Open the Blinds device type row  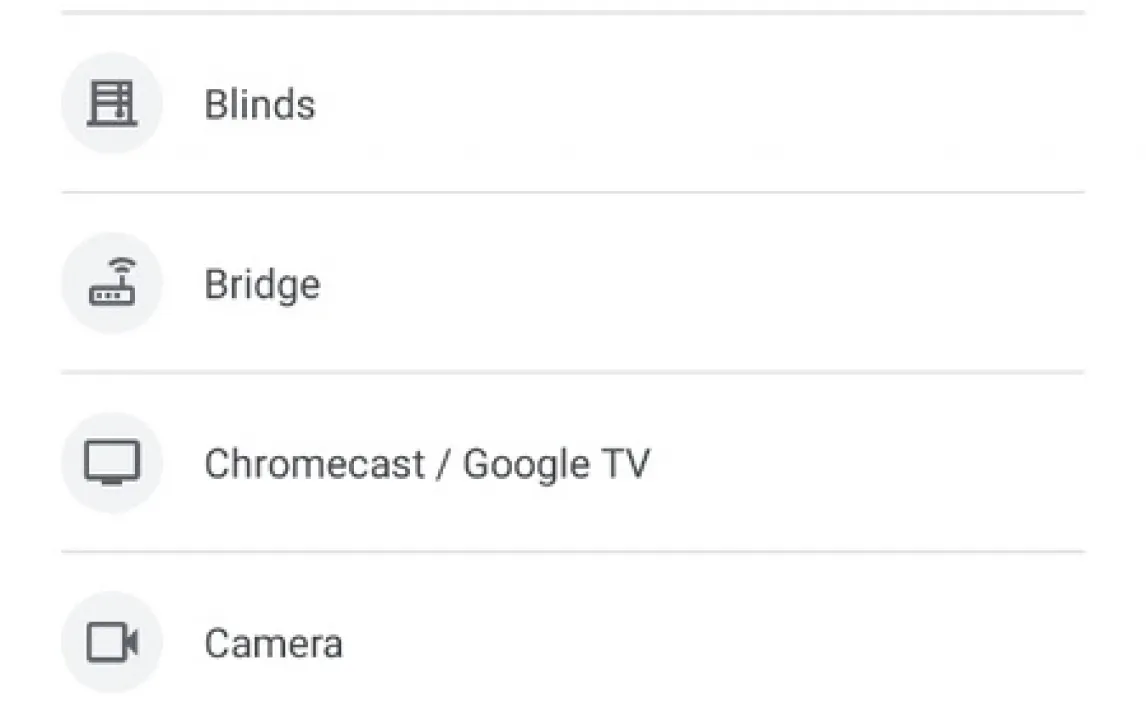point(573,103)
